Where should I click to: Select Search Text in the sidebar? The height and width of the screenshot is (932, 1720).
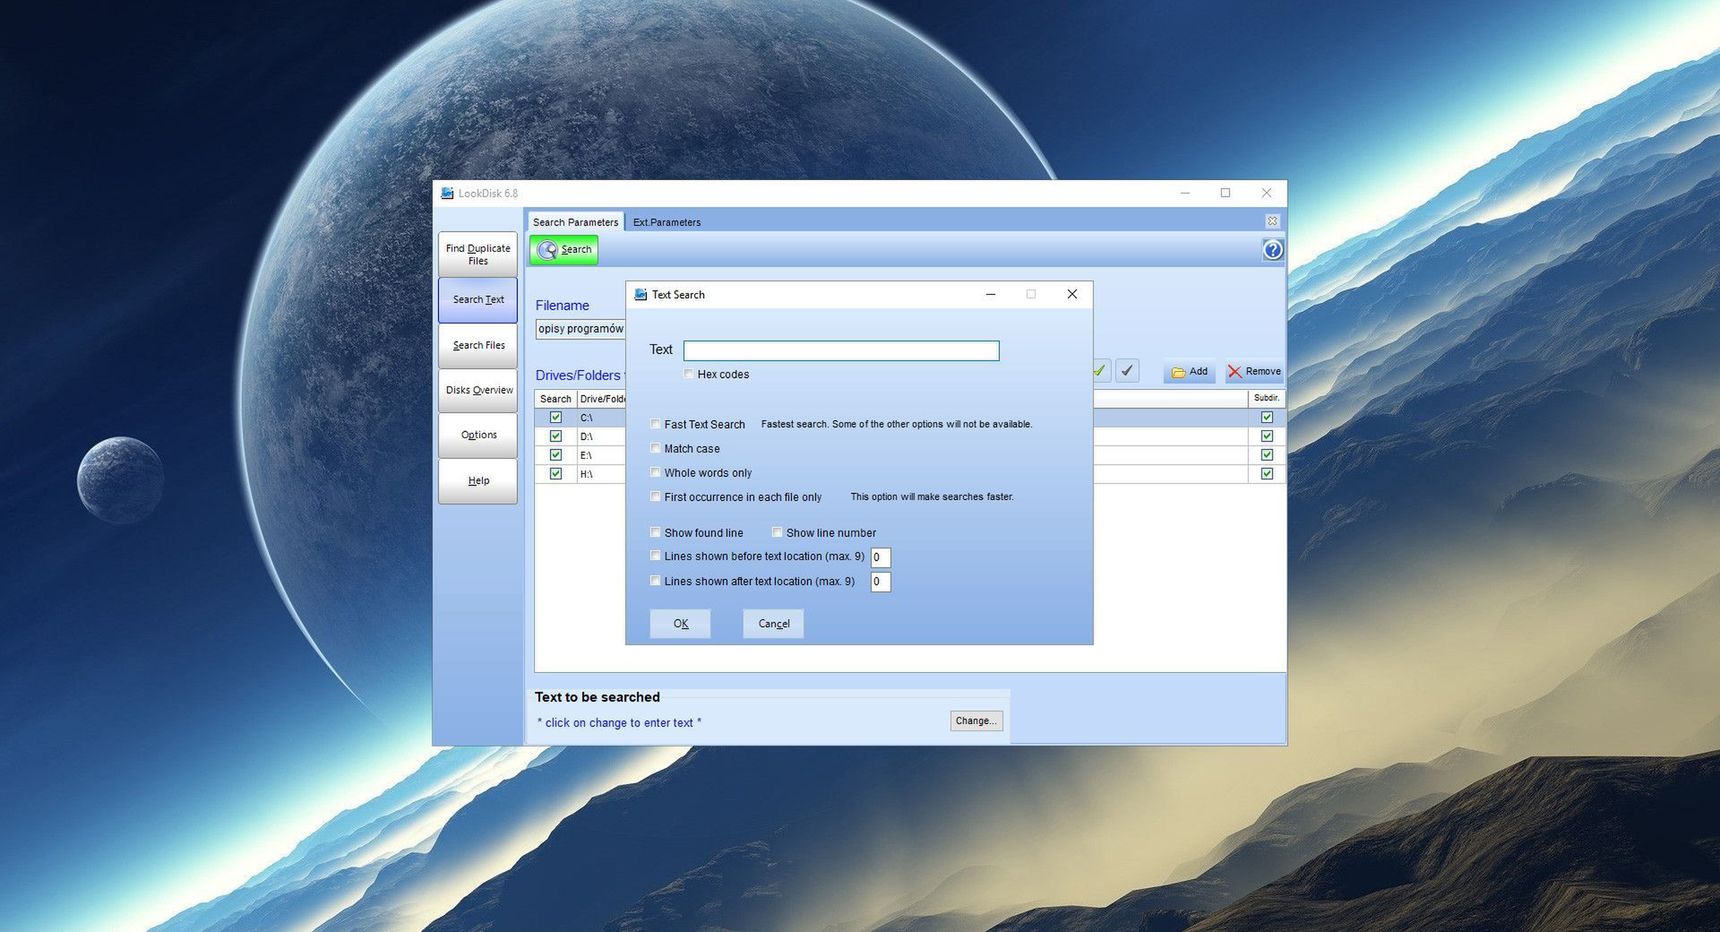tap(478, 300)
